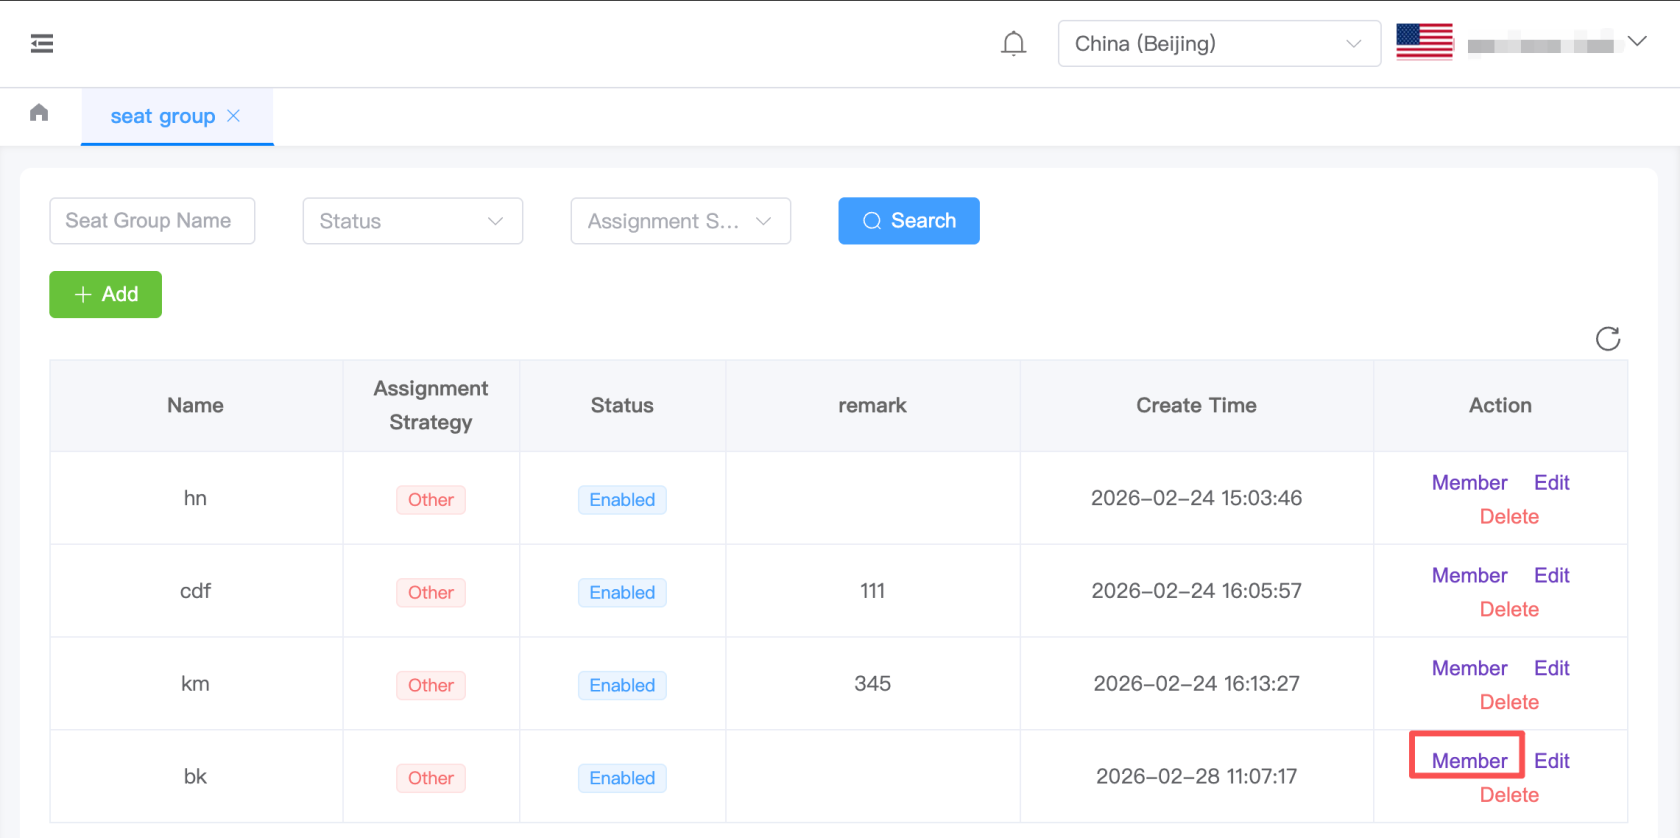Select the hn name cell
1680x838 pixels.
click(196, 498)
